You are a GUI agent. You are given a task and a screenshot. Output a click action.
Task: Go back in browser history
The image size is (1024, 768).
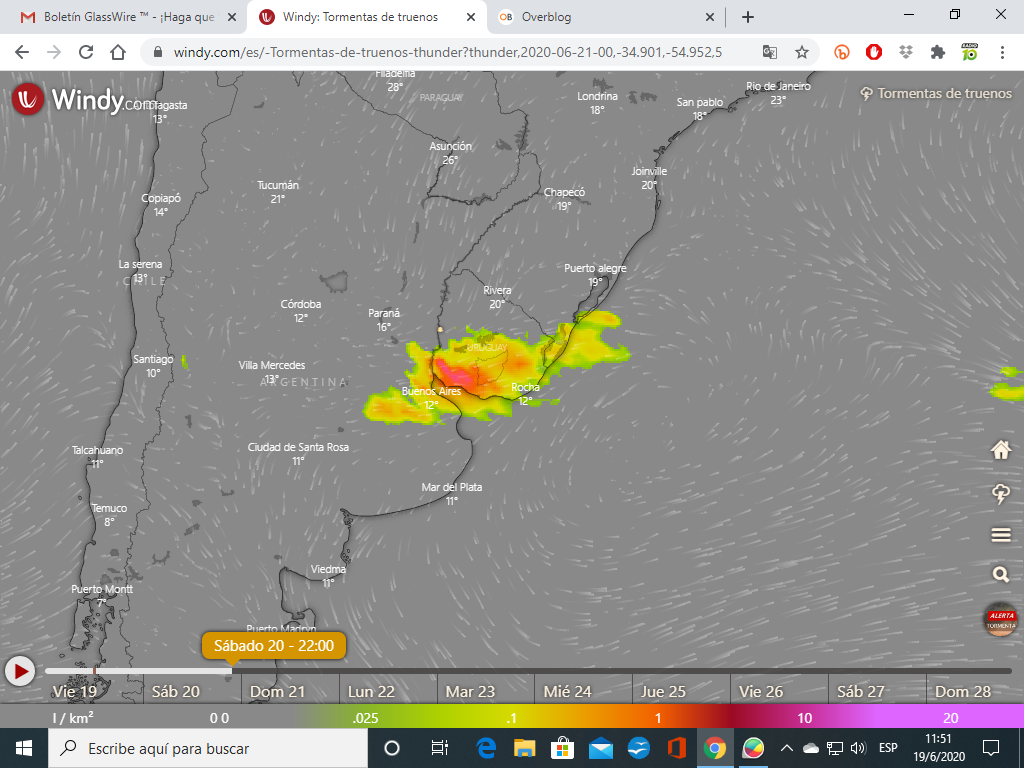[x=22, y=52]
